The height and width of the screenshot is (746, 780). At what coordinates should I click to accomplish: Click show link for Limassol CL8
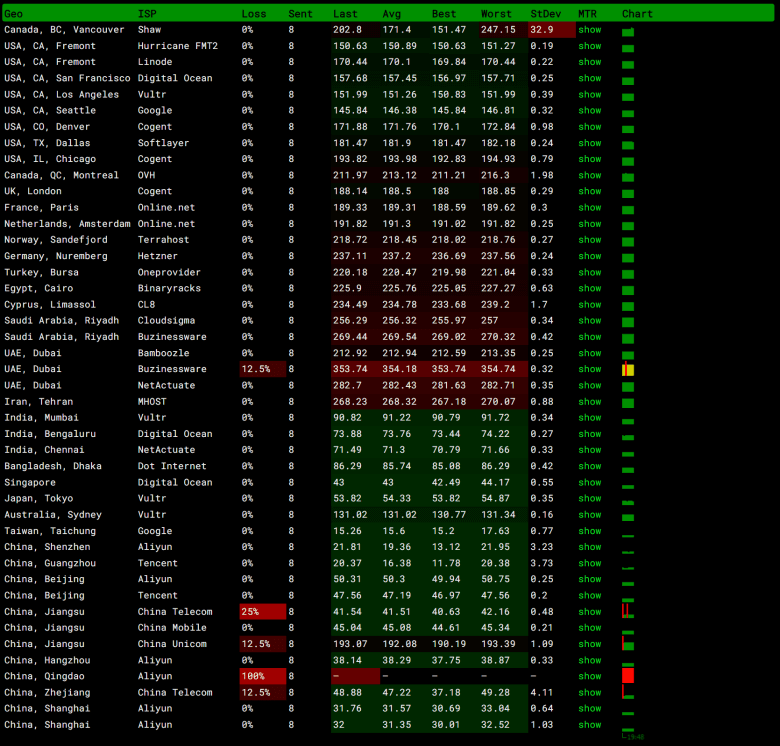coord(589,304)
